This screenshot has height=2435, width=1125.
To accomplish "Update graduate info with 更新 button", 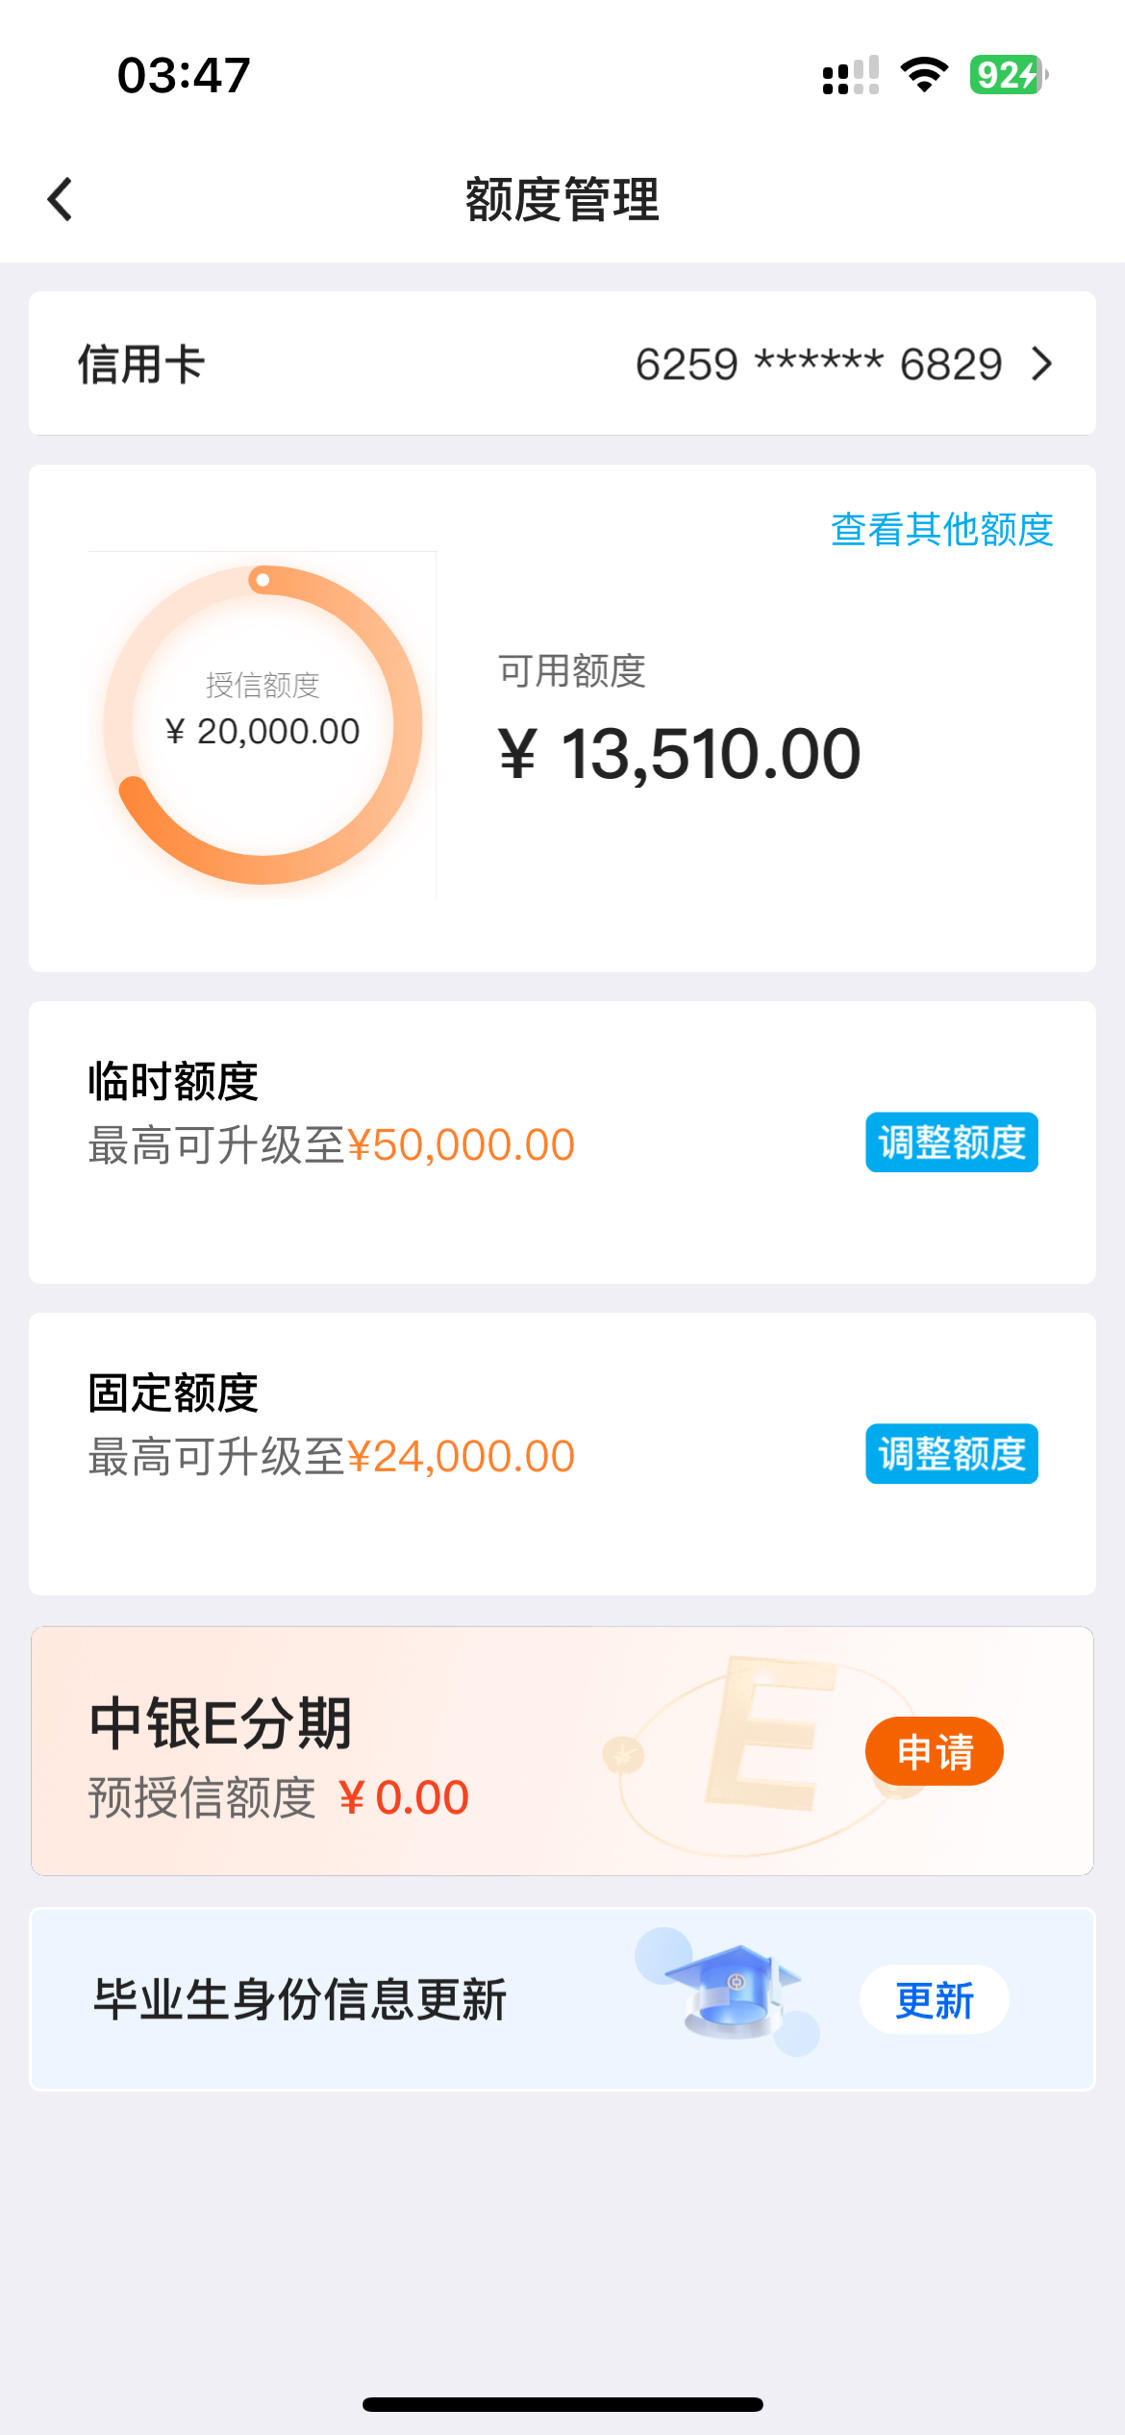I will click(x=934, y=2000).
